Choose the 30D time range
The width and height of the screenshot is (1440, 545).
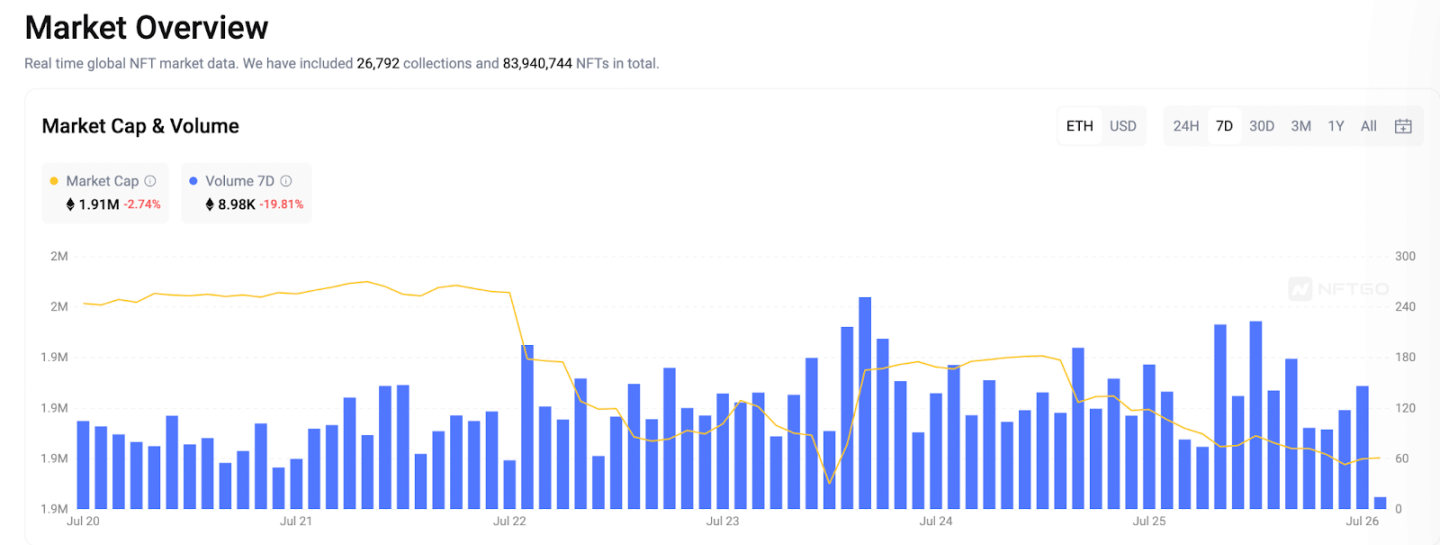(1262, 126)
